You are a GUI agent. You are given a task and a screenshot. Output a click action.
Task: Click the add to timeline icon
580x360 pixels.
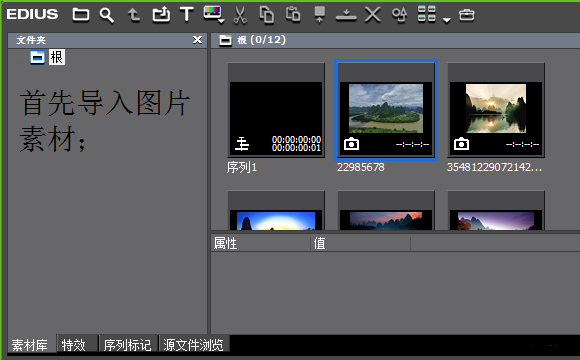pos(346,15)
